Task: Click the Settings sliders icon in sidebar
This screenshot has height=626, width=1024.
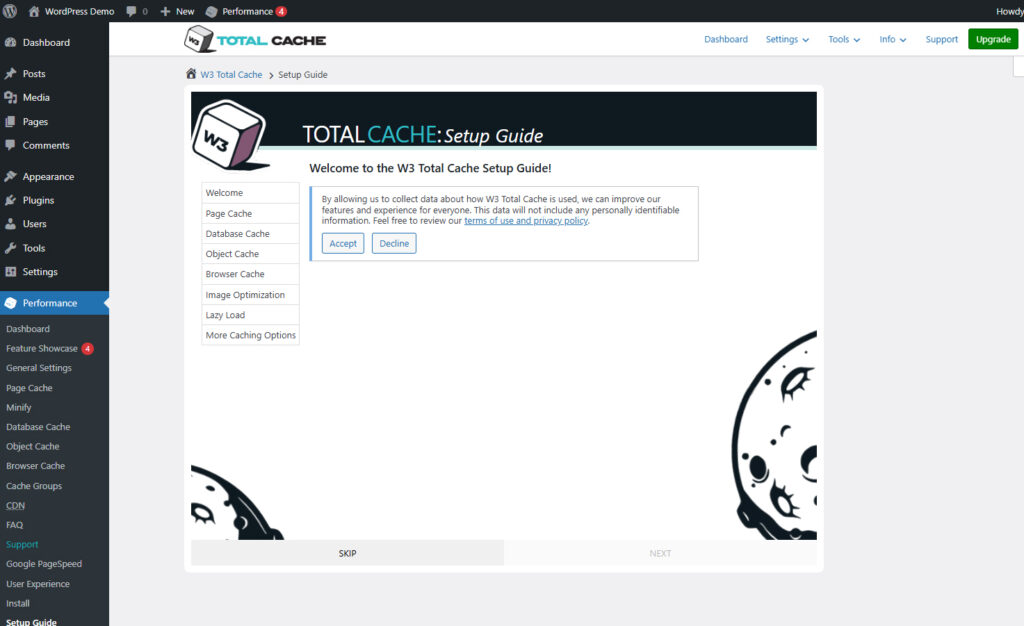Action: [x=10, y=272]
